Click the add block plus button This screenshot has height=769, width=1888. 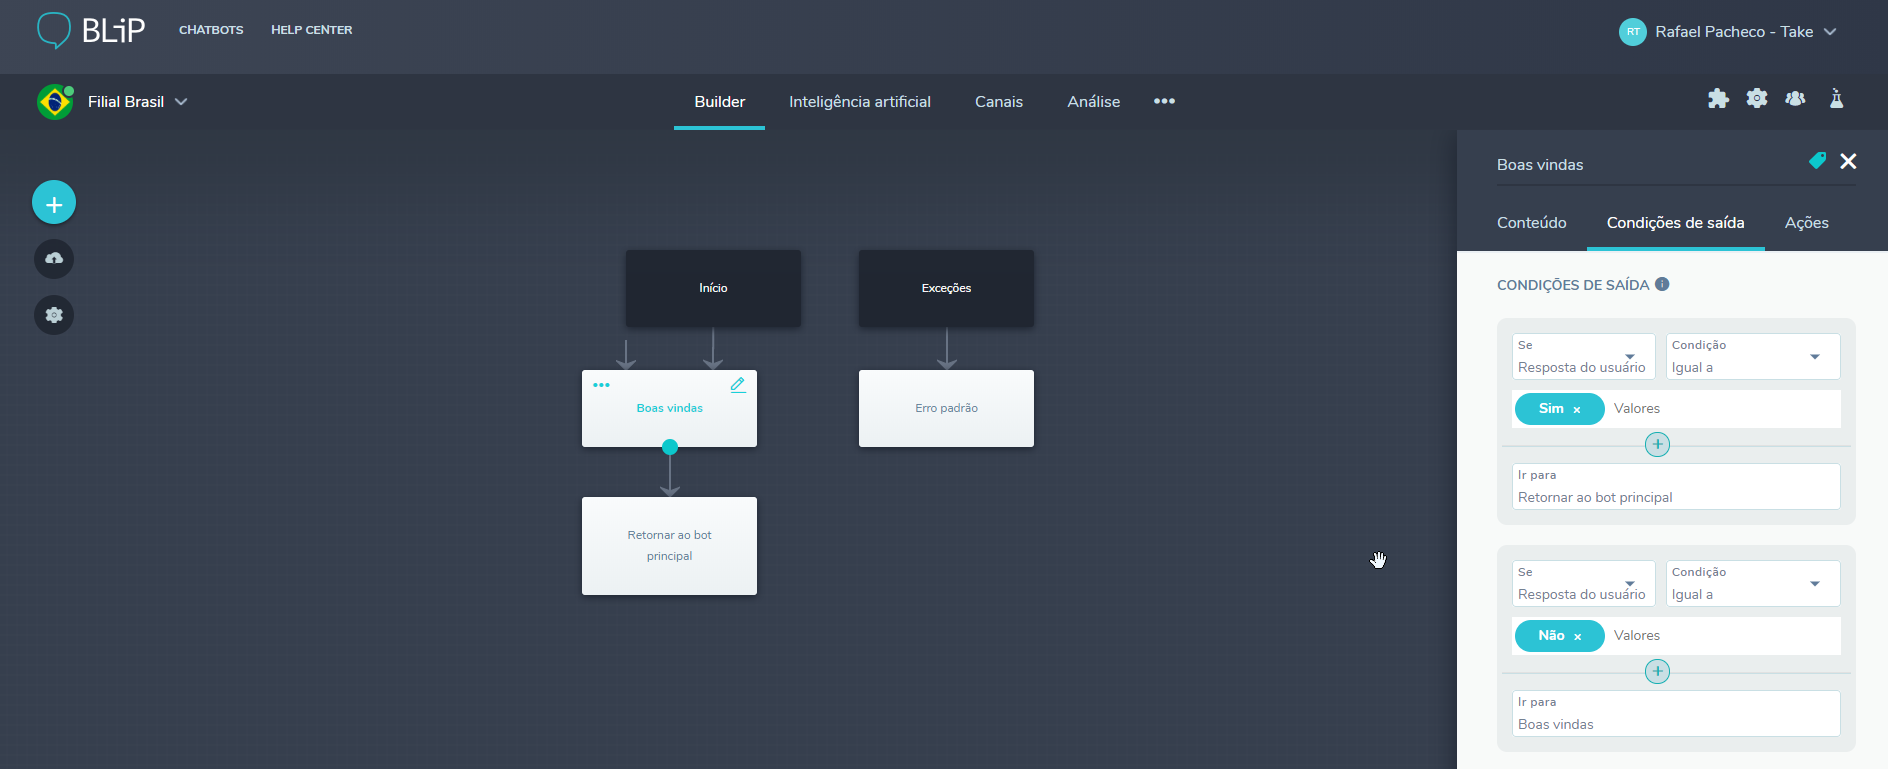54,203
